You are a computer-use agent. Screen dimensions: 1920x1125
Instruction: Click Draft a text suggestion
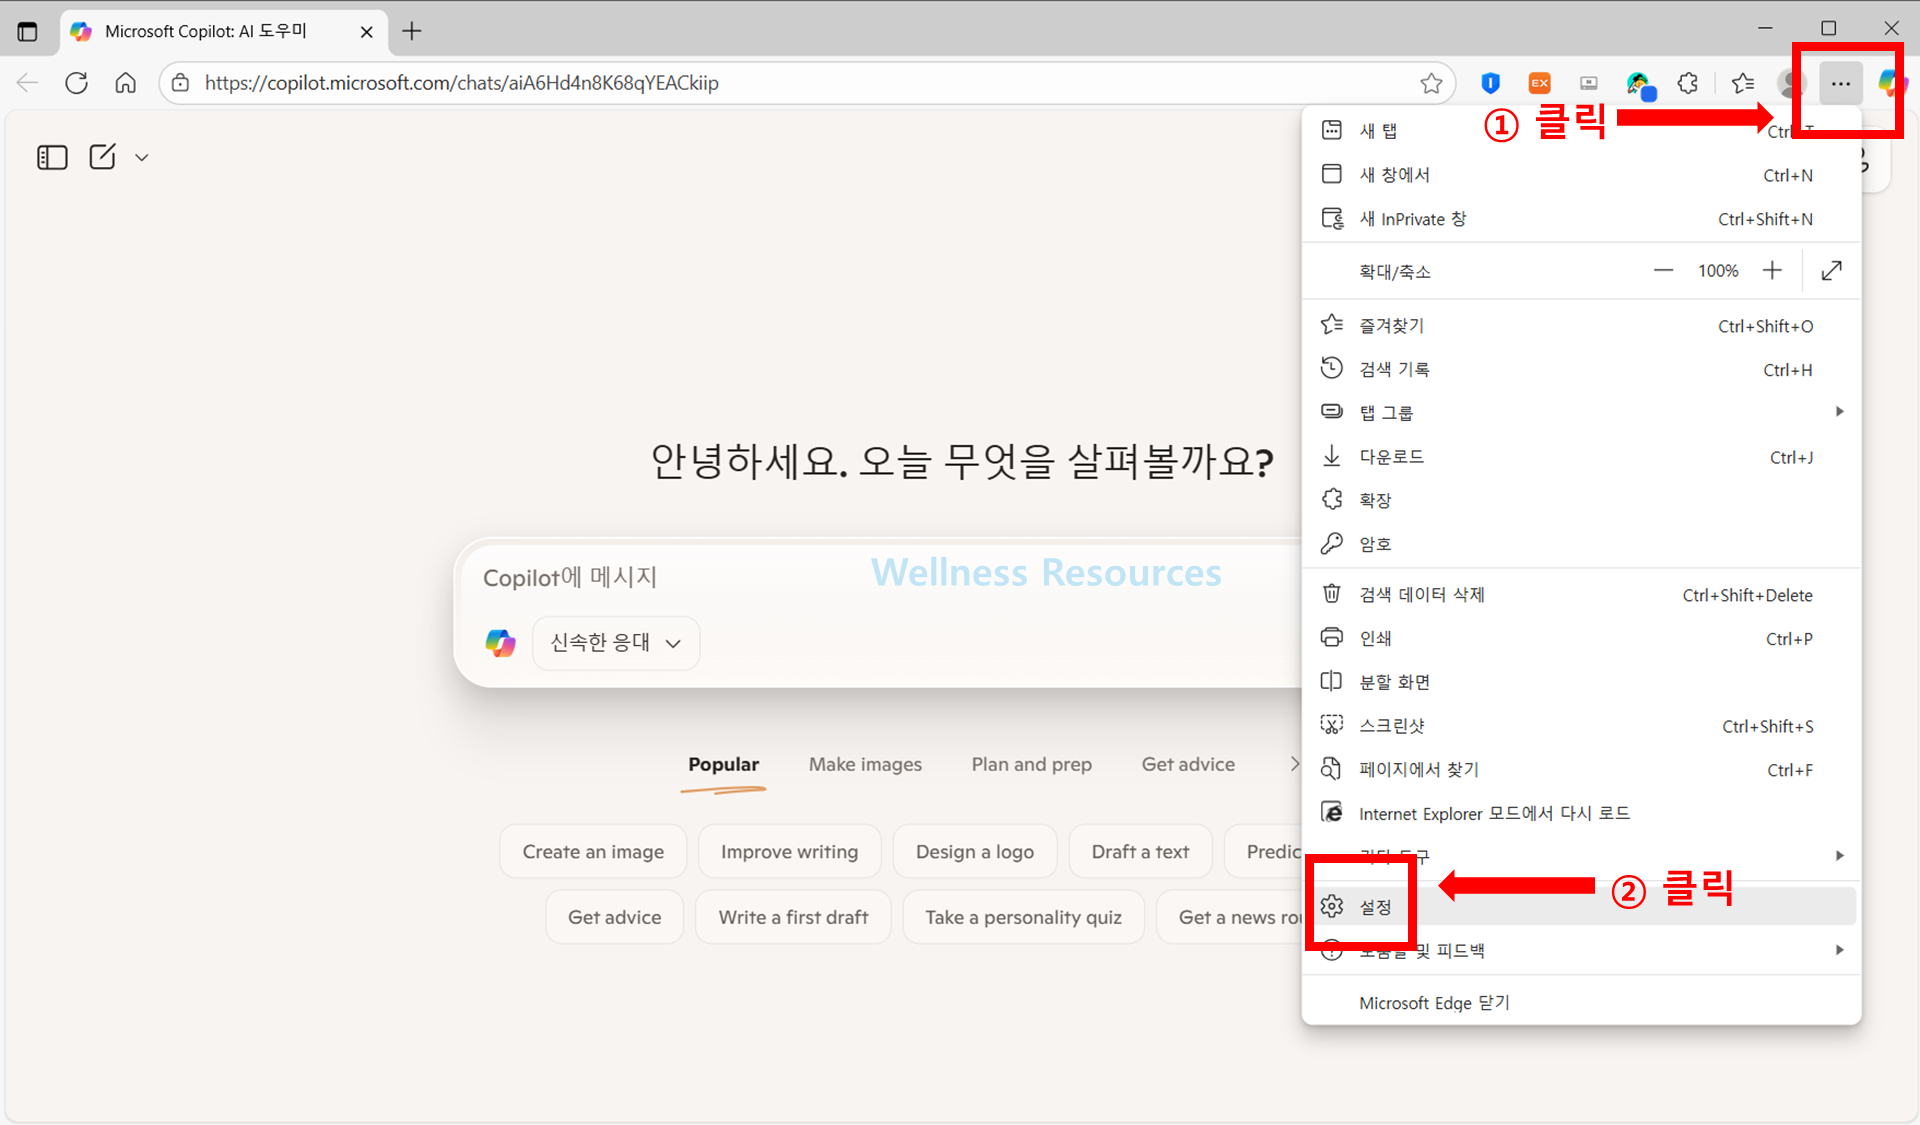coord(1140,851)
